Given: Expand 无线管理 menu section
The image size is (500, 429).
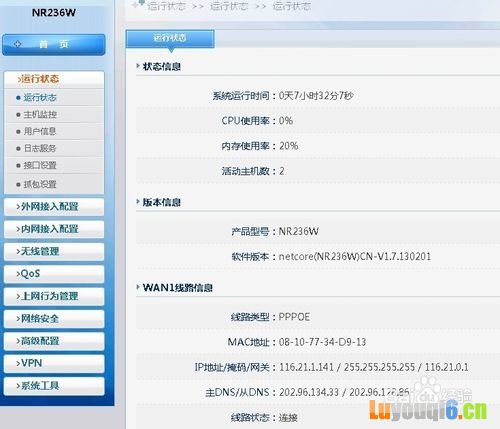Looking at the screenshot, I should coord(54,251).
